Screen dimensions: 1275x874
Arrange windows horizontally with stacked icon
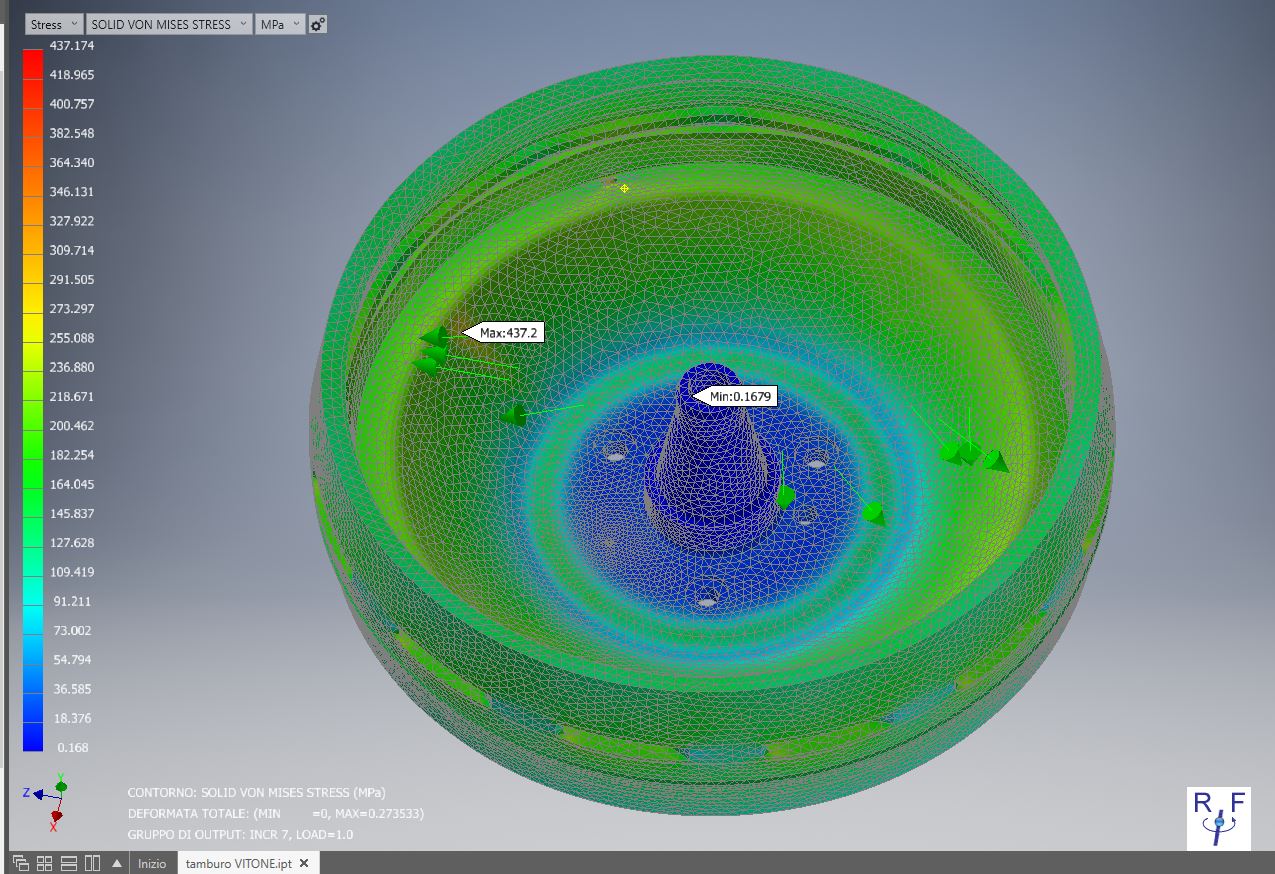(69, 863)
